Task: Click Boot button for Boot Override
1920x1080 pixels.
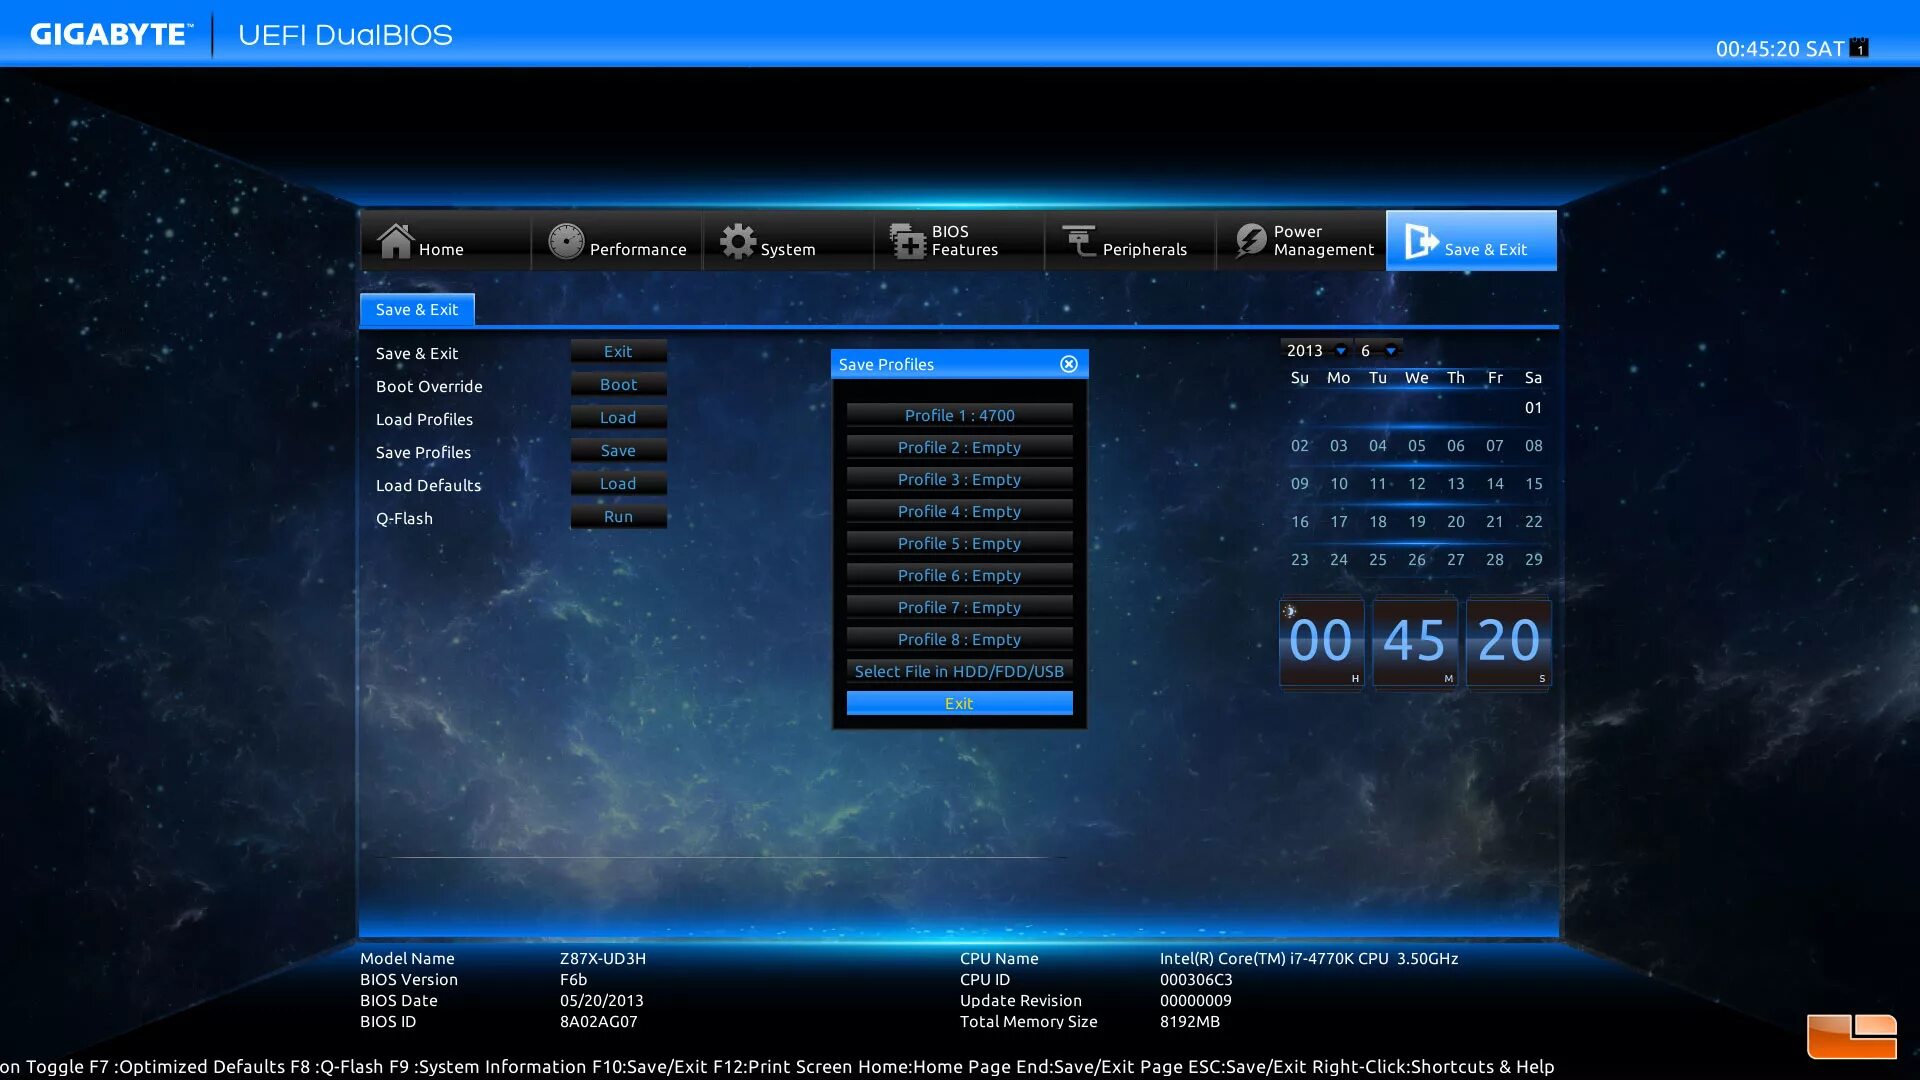Action: click(618, 385)
